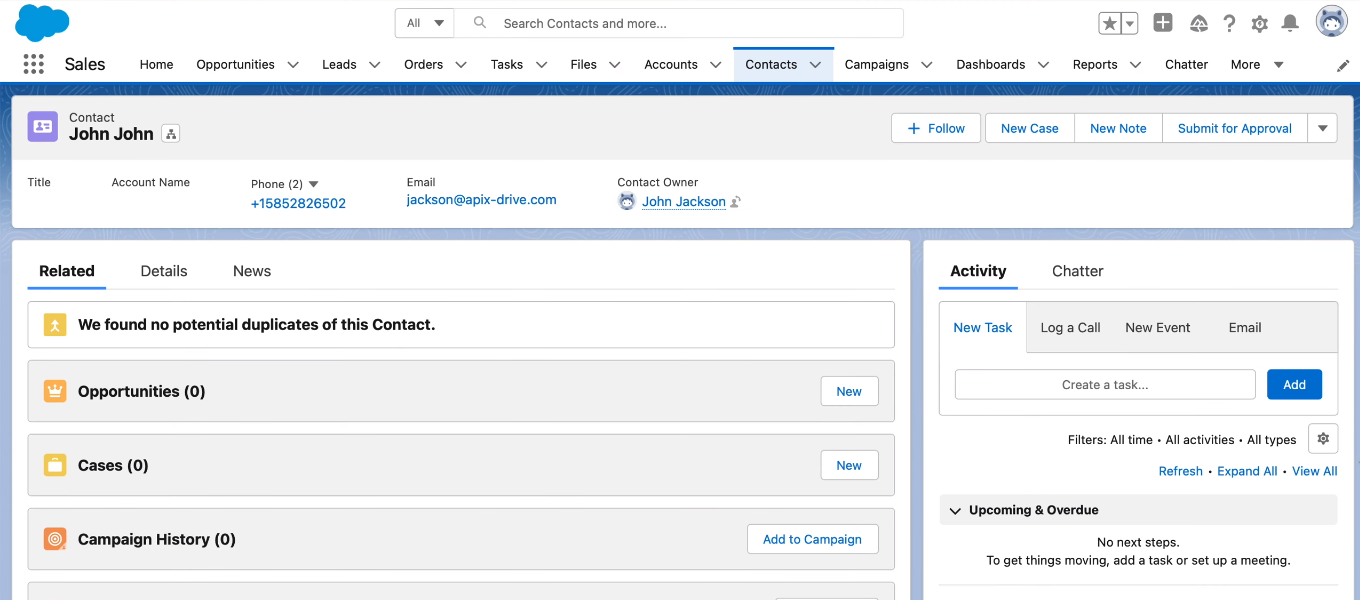Click the Follow button
1360x600 pixels.
point(936,128)
